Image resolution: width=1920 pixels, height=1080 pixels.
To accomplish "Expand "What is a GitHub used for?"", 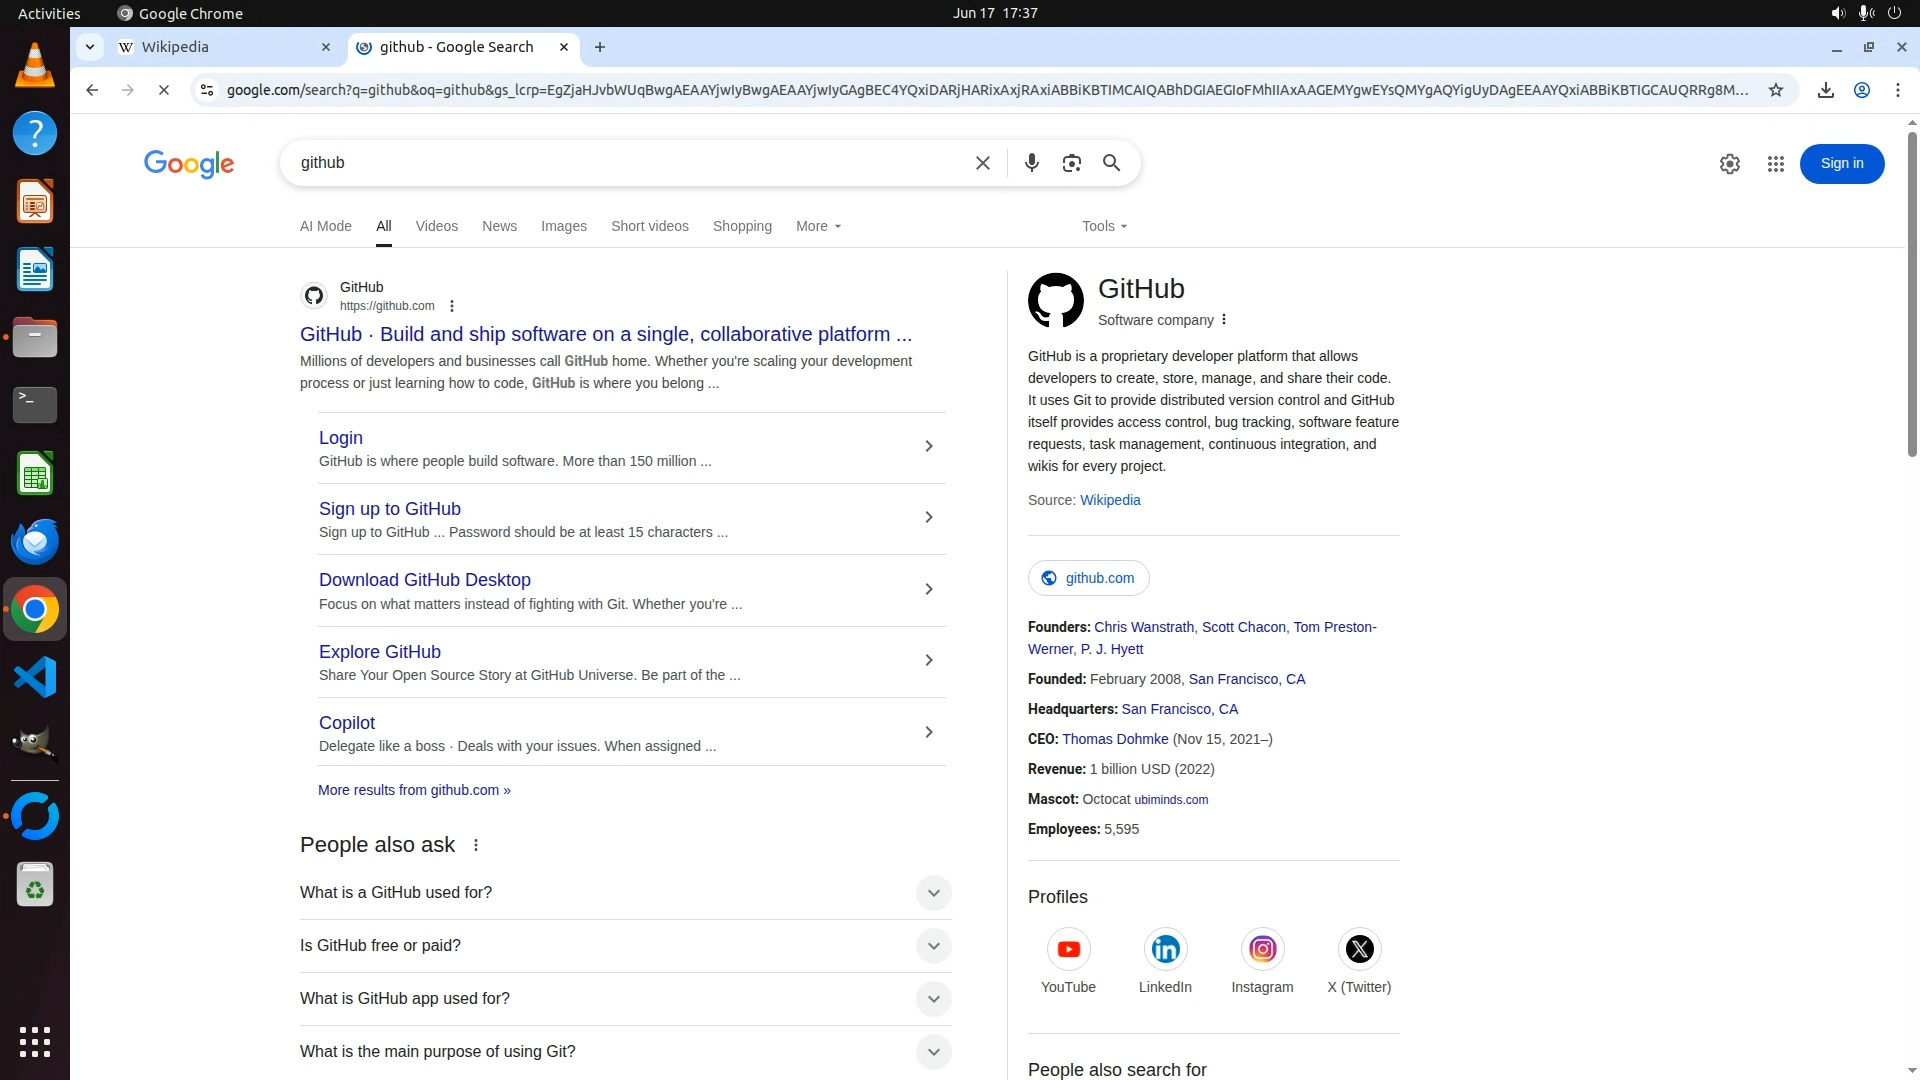I will point(932,893).
